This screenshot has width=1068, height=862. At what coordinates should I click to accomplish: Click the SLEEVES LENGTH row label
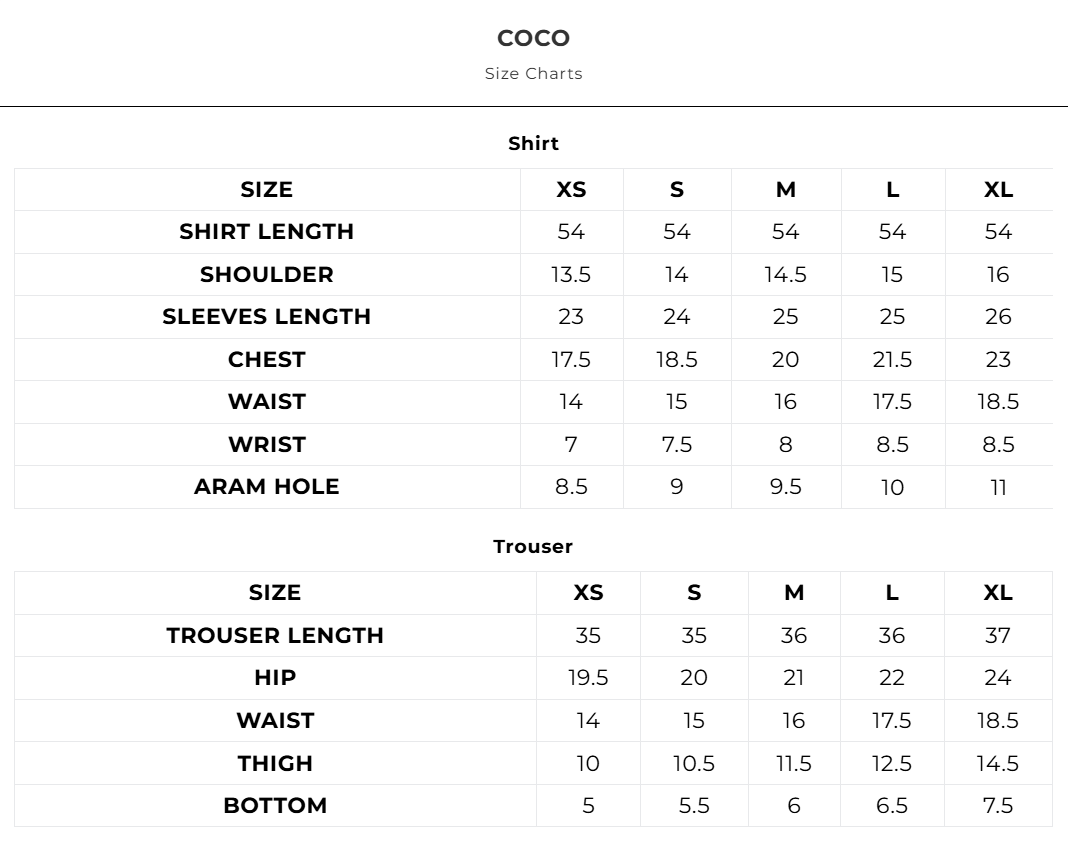click(x=267, y=316)
